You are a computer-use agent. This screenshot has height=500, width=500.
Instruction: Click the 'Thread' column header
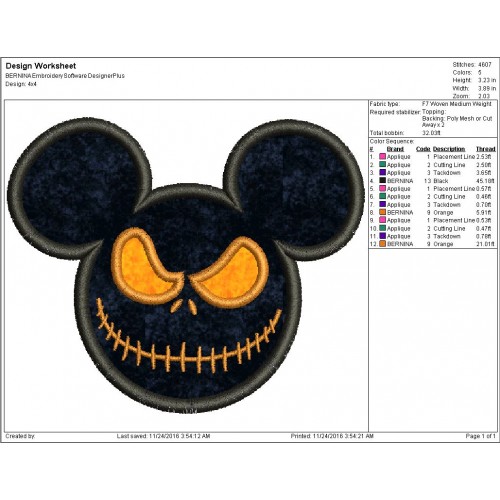[x=486, y=149]
